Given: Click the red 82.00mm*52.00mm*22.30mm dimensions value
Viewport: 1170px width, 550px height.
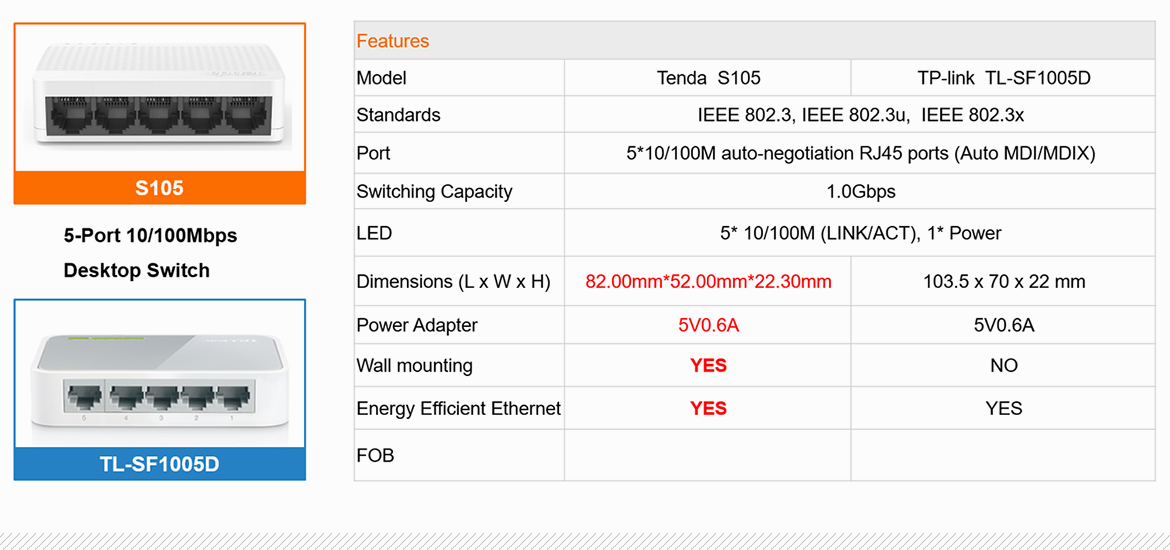Looking at the screenshot, I should click(708, 282).
